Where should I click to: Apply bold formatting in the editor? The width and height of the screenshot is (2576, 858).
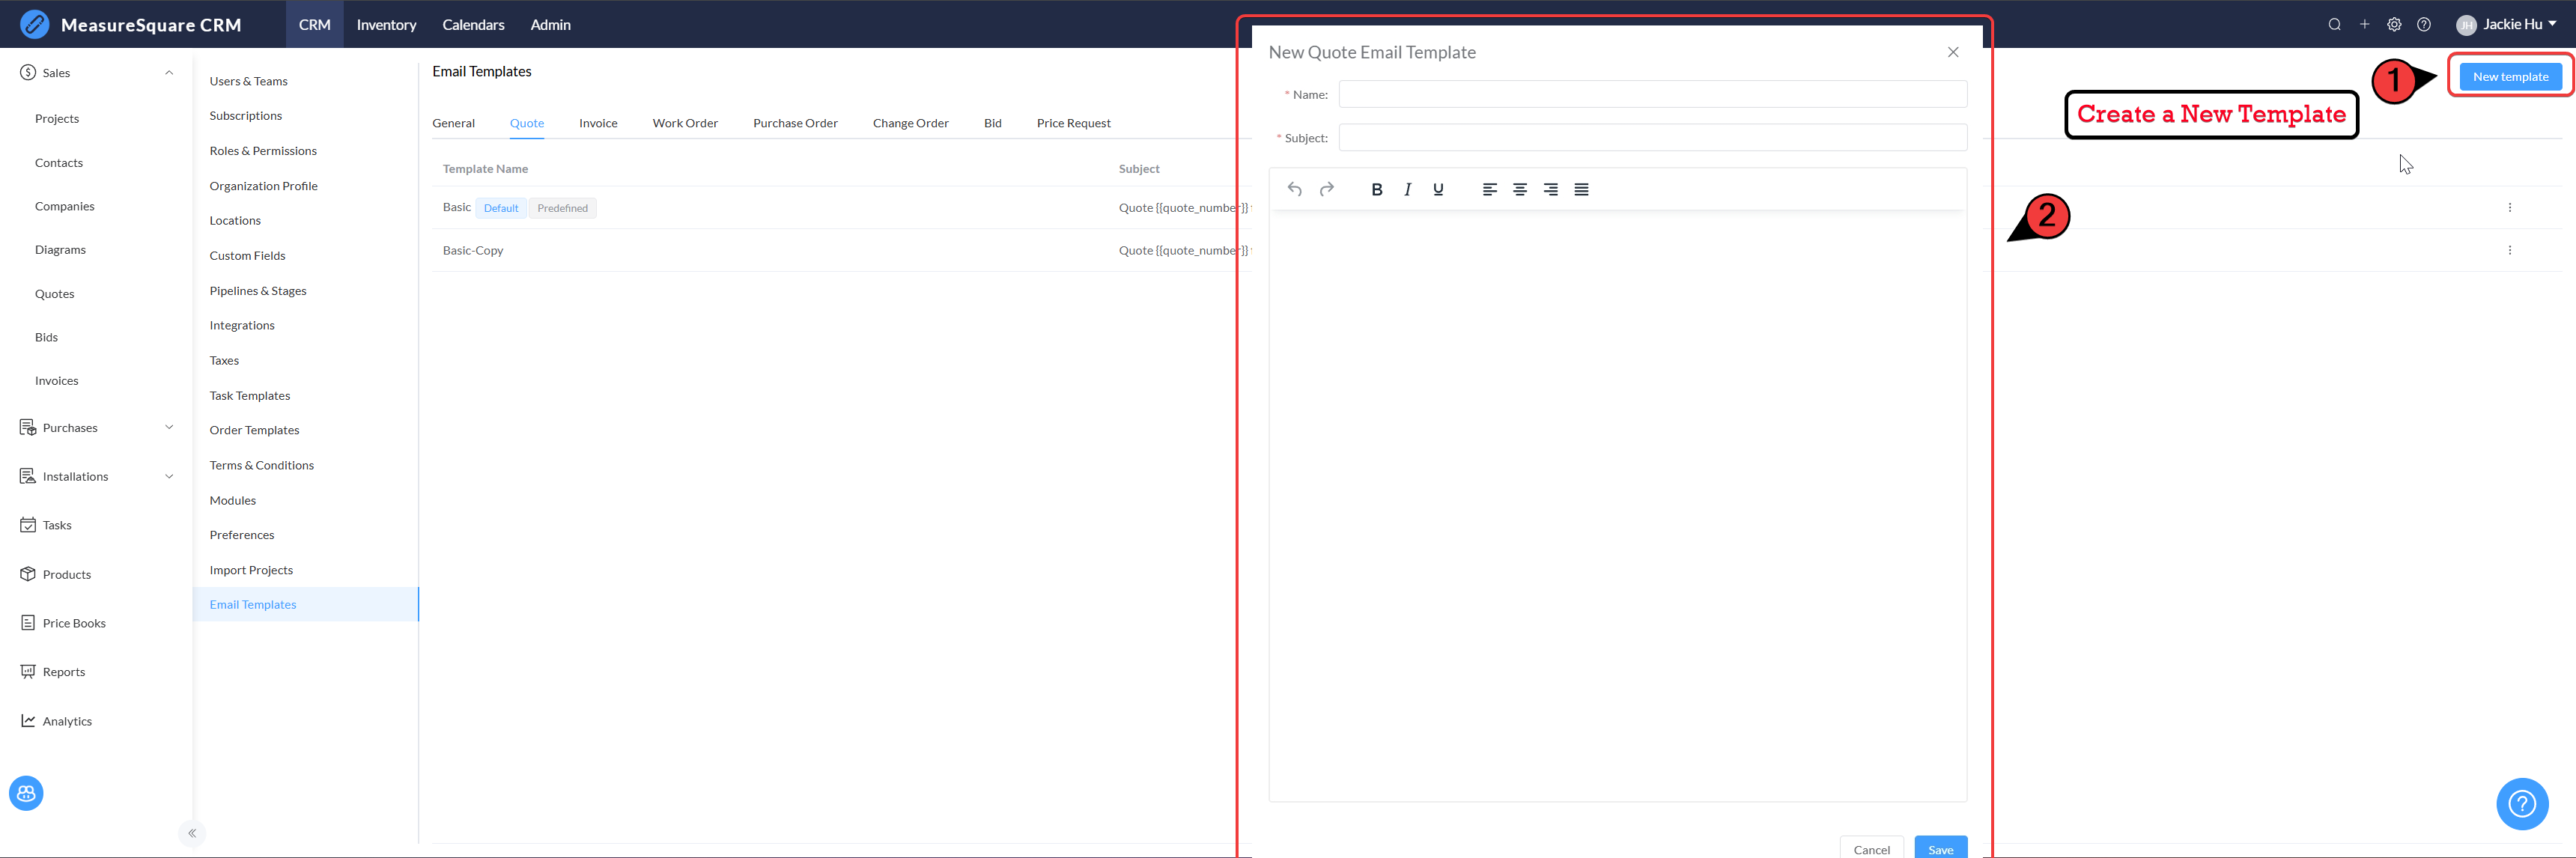pos(1377,189)
